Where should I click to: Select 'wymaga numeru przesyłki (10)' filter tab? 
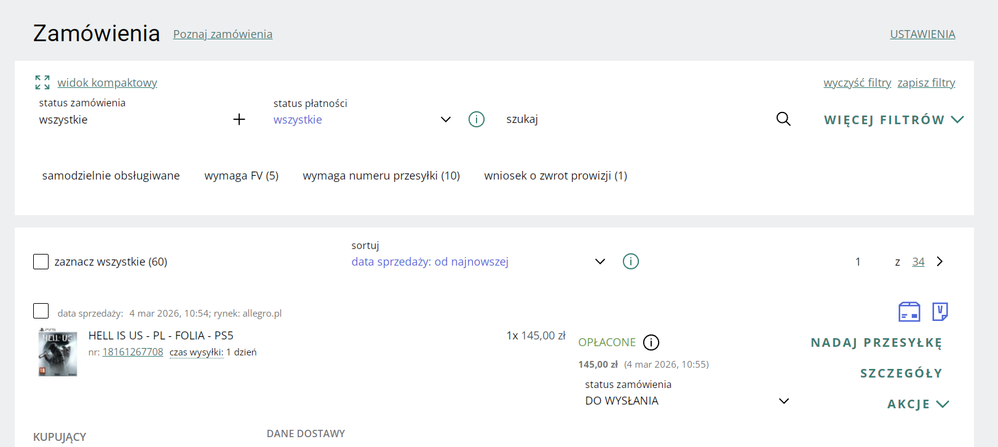(x=381, y=176)
